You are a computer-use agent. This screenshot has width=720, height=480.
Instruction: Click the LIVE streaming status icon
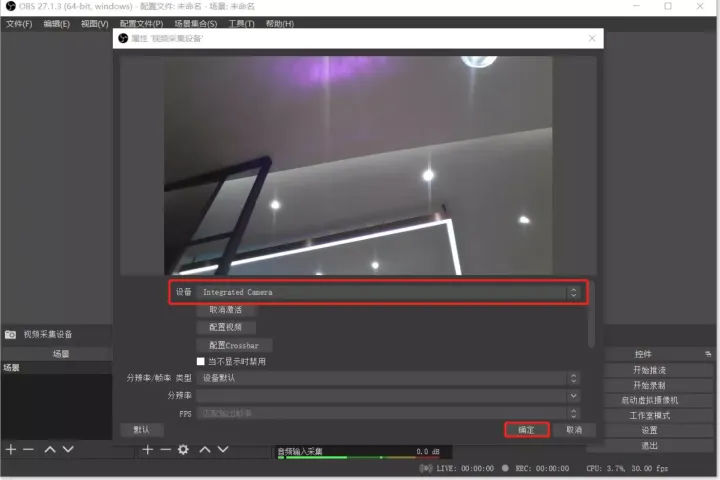[x=426, y=468]
